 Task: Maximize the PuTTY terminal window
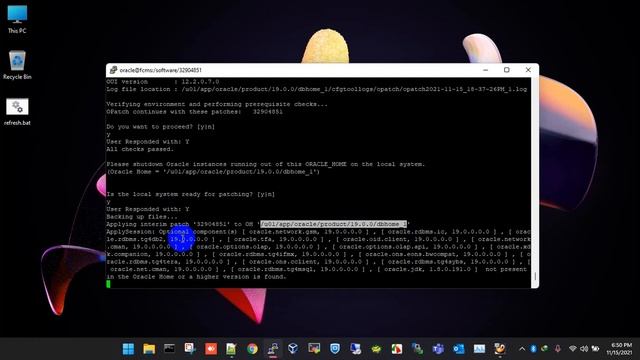pyautogui.click(x=507, y=70)
